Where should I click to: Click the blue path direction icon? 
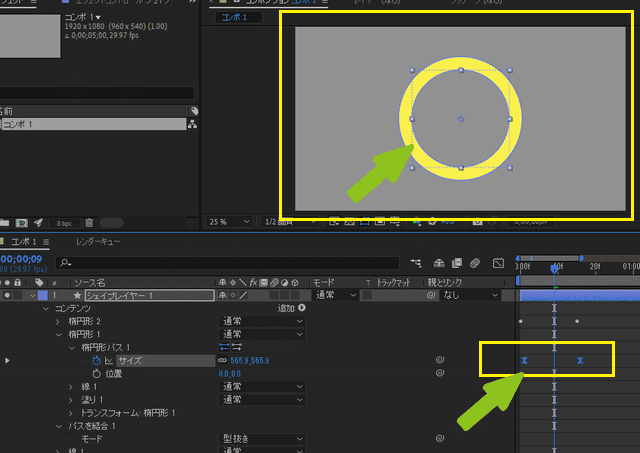pos(224,347)
